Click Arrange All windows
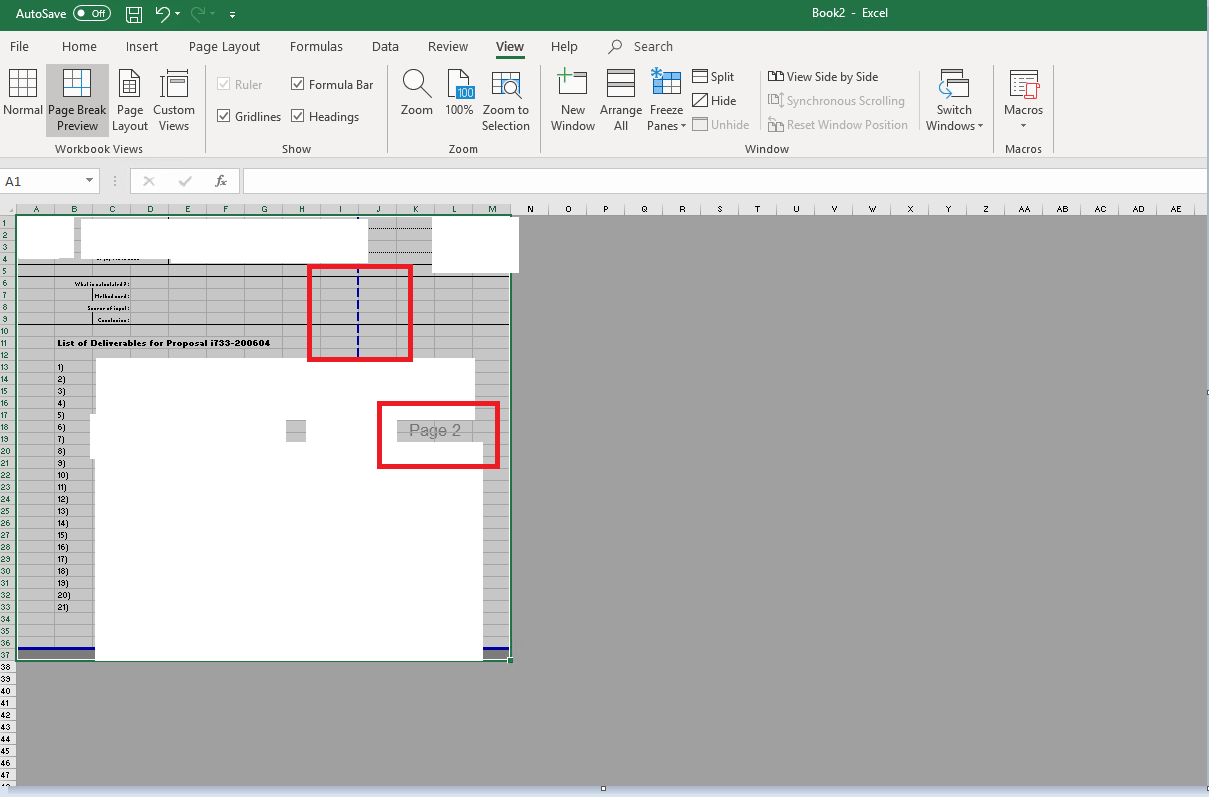The height and width of the screenshot is (797, 1209). (621, 100)
